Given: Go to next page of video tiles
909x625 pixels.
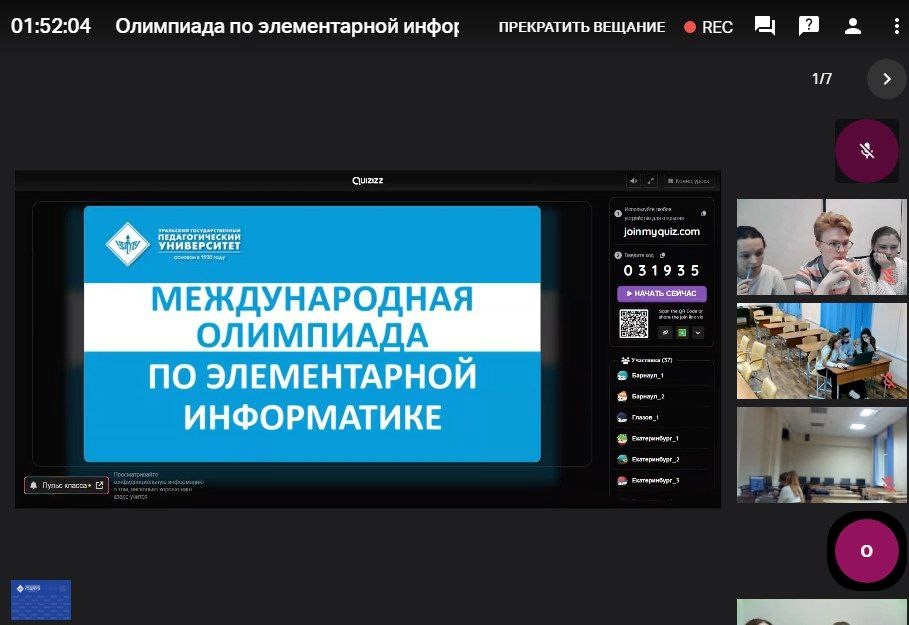Looking at the screenshot, I should click(886, 79).
